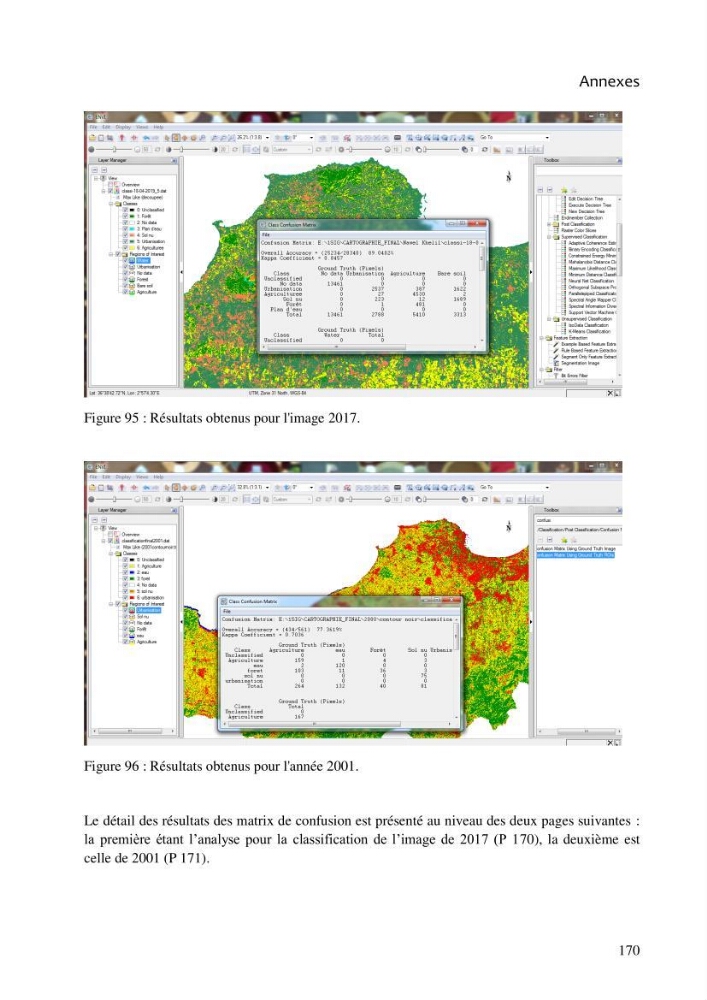The height and width of the screenshot is (1000, 707).
Task: Adjust contrast slider in Figure 96 toolbar
Action: tap(191, 499)
